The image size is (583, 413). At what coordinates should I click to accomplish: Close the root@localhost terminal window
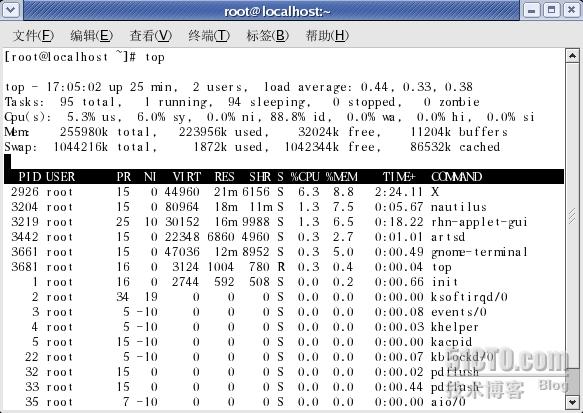pyautogui.click(x=572, y=10)
